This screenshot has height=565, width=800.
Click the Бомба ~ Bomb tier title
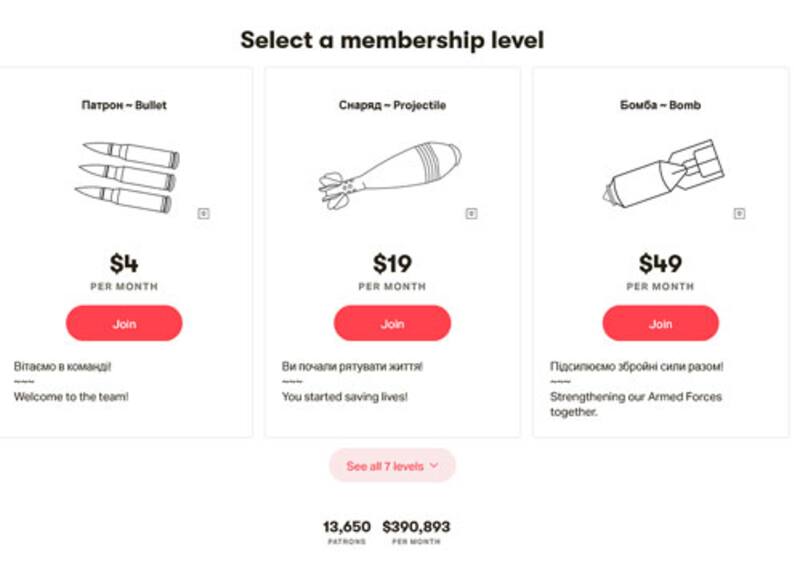(660, 105)
